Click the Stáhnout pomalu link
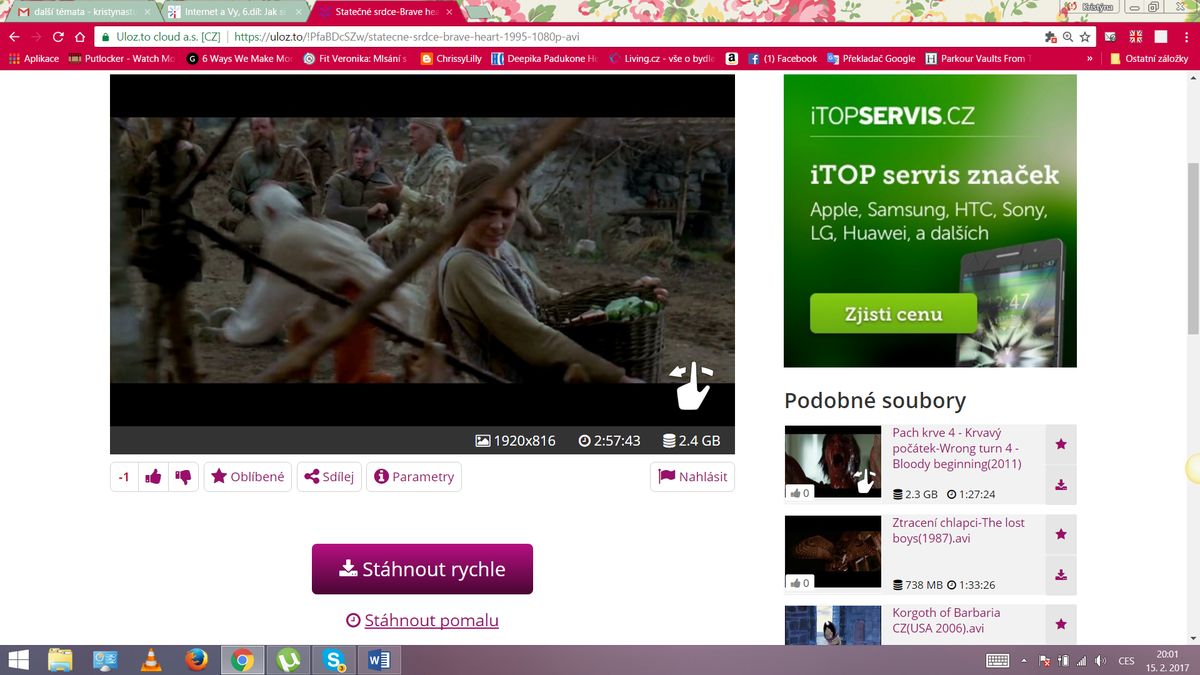 tap(431, 620)
